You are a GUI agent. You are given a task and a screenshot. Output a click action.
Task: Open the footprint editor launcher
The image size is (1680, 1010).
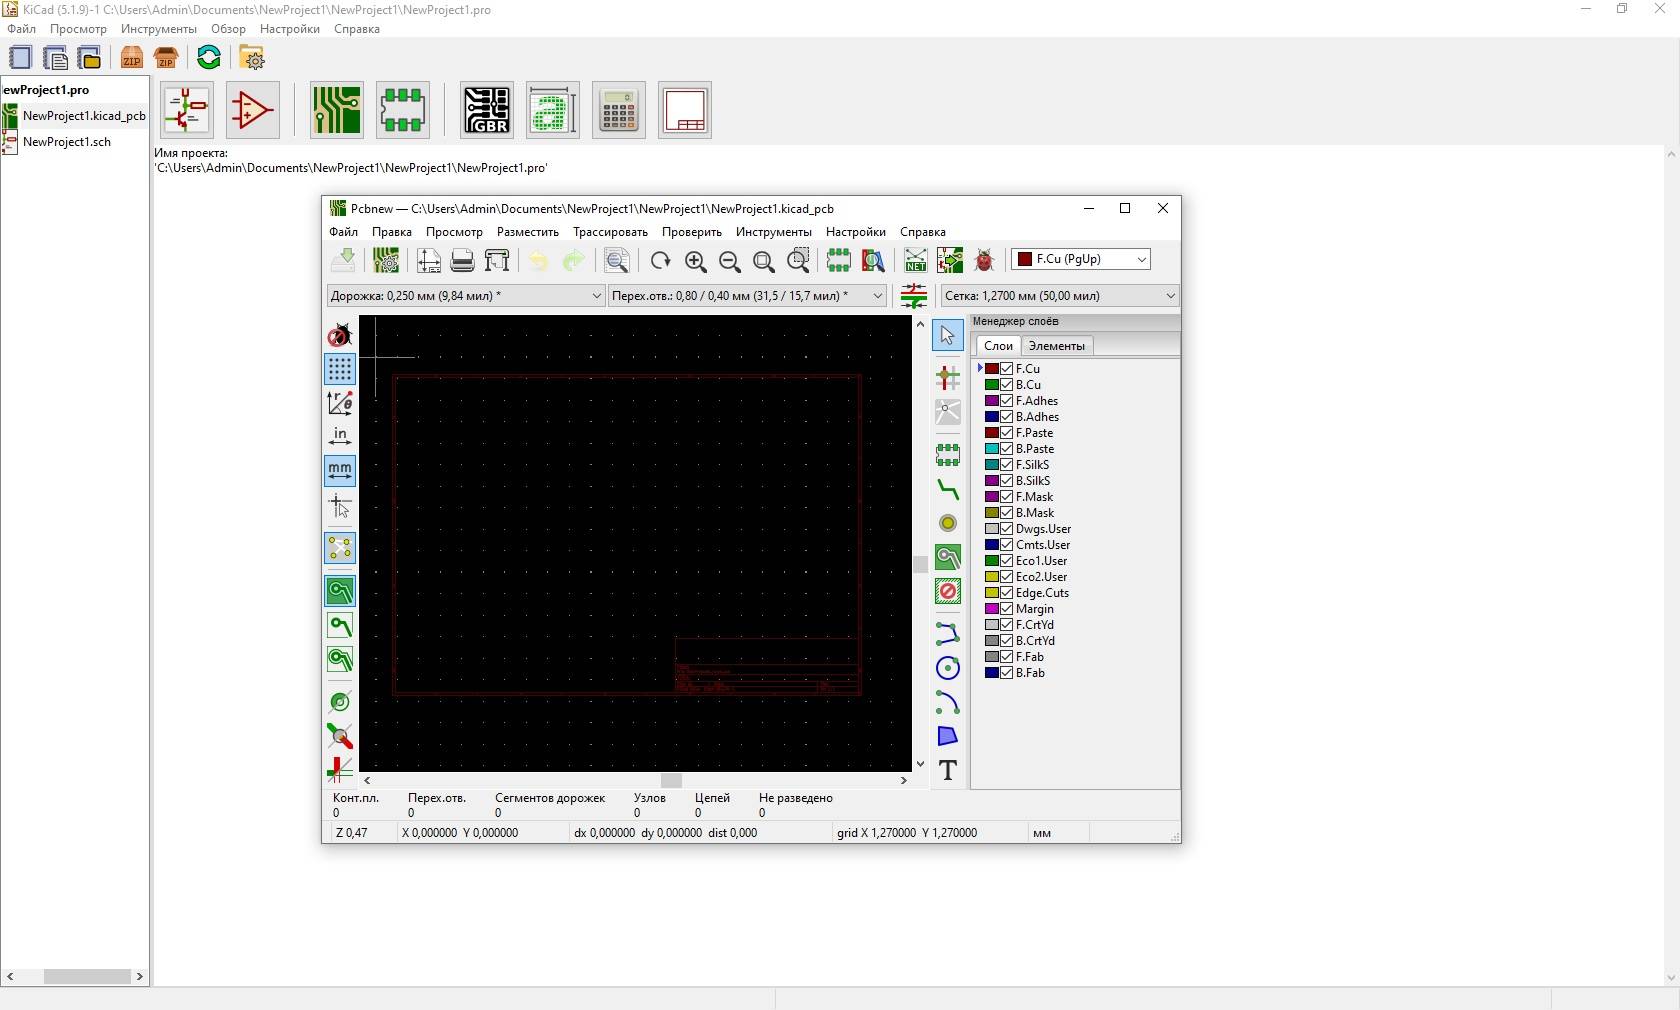(x=403, y=110)
